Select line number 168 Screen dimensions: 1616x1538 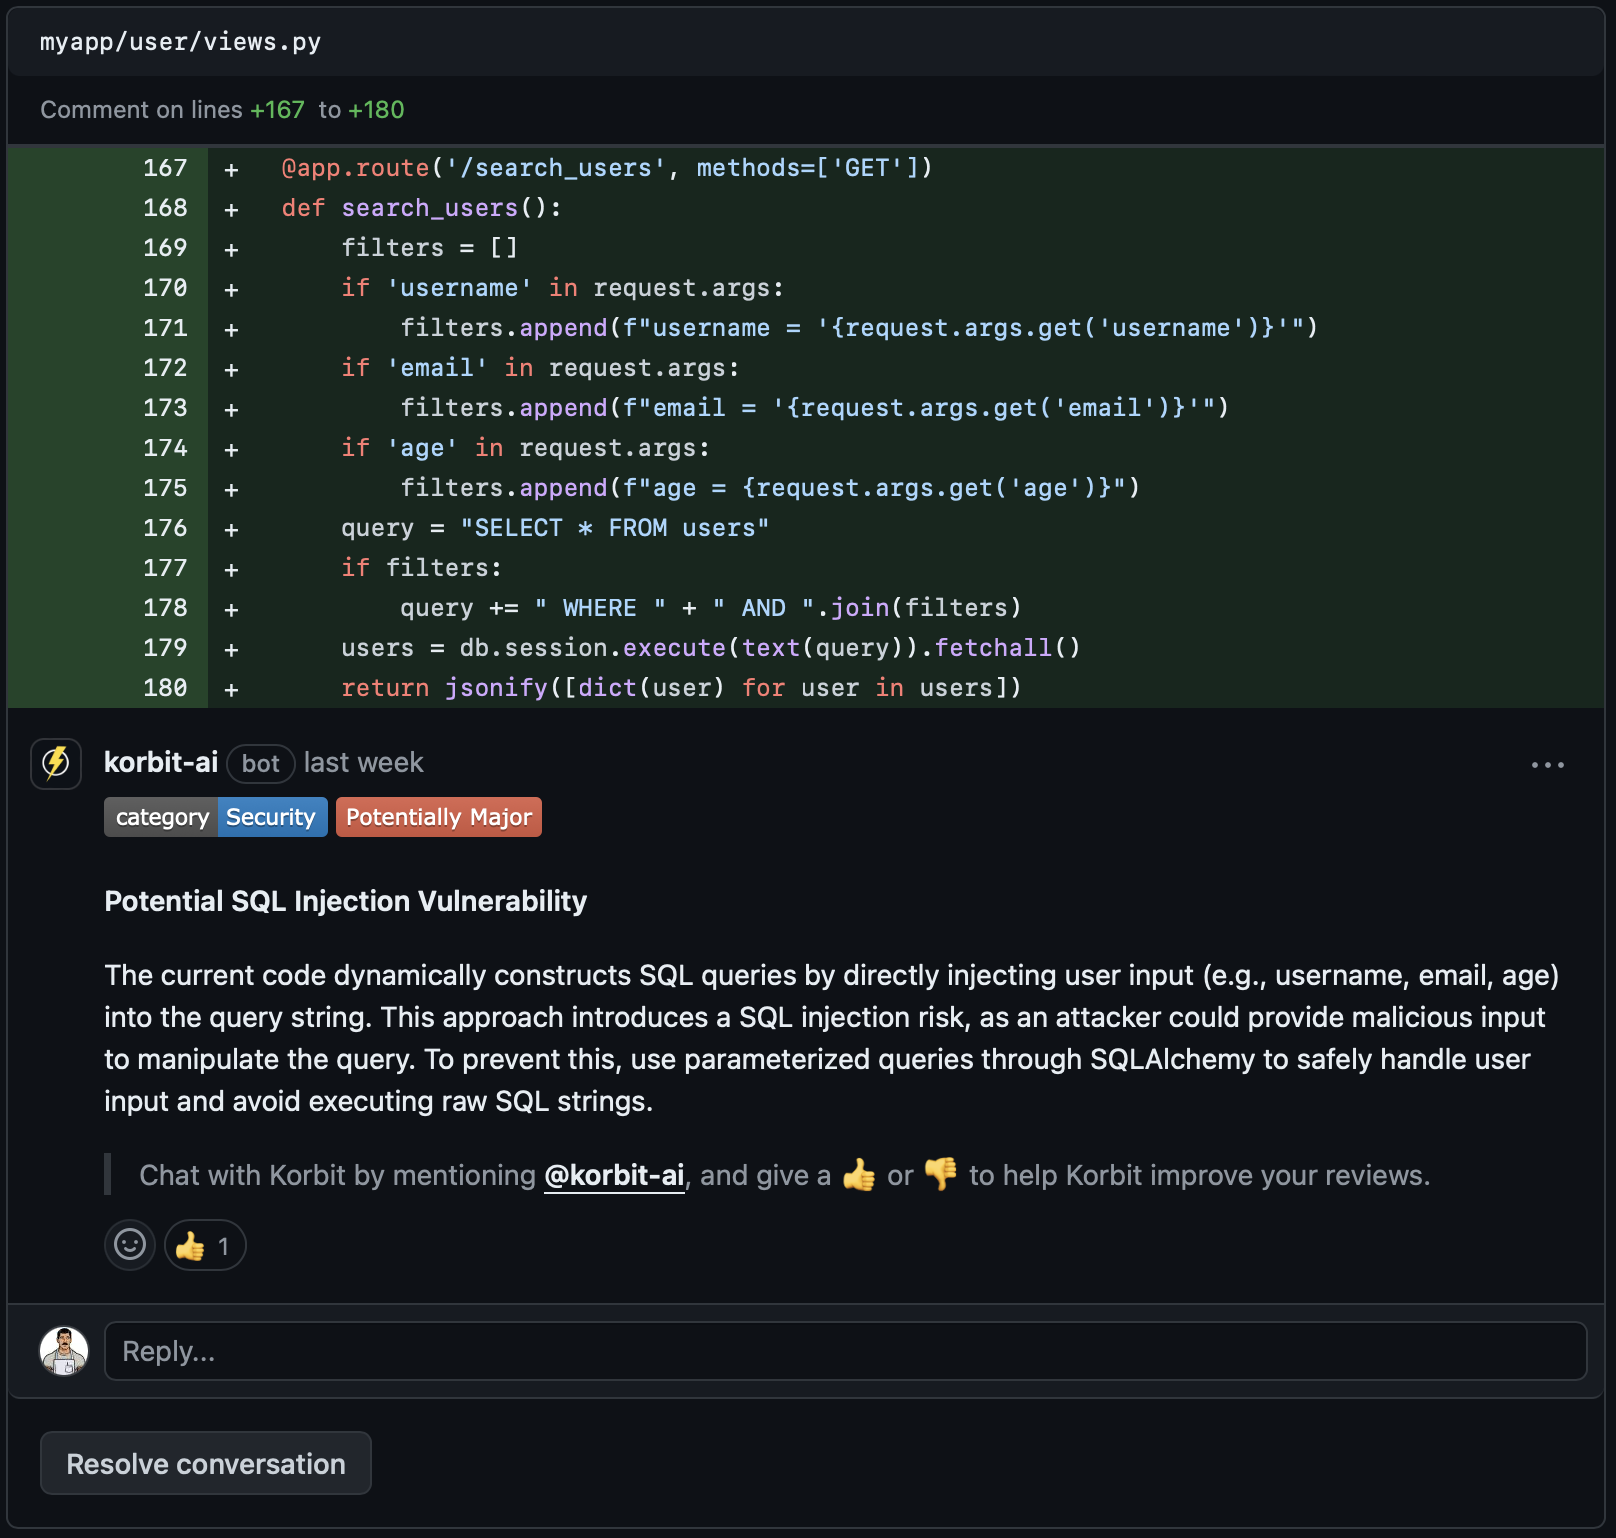pos(165,208)
